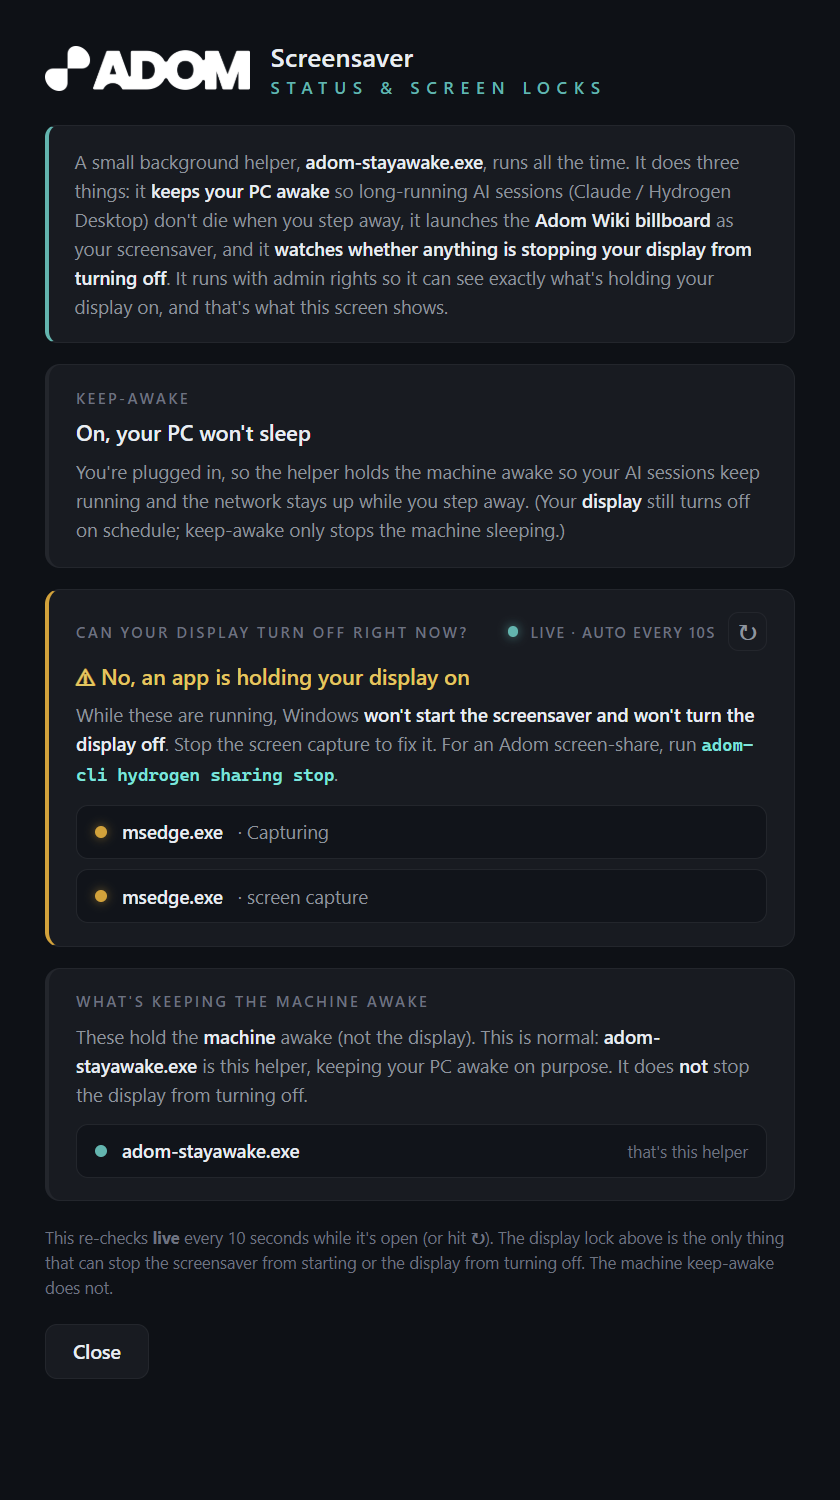The width and height of the screenshot is (840, 1500).
Task: Click the ADOM logo at top left
Action: 147,69
